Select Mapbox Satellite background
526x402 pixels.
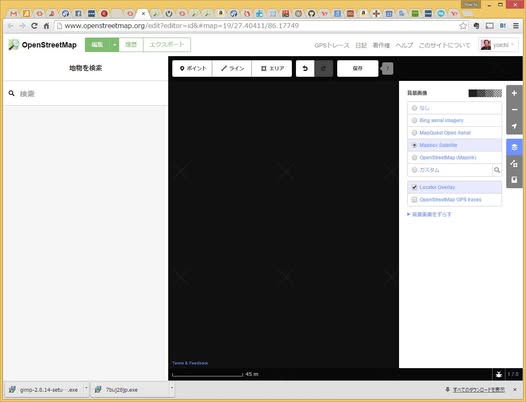click(x=455, y=145)
